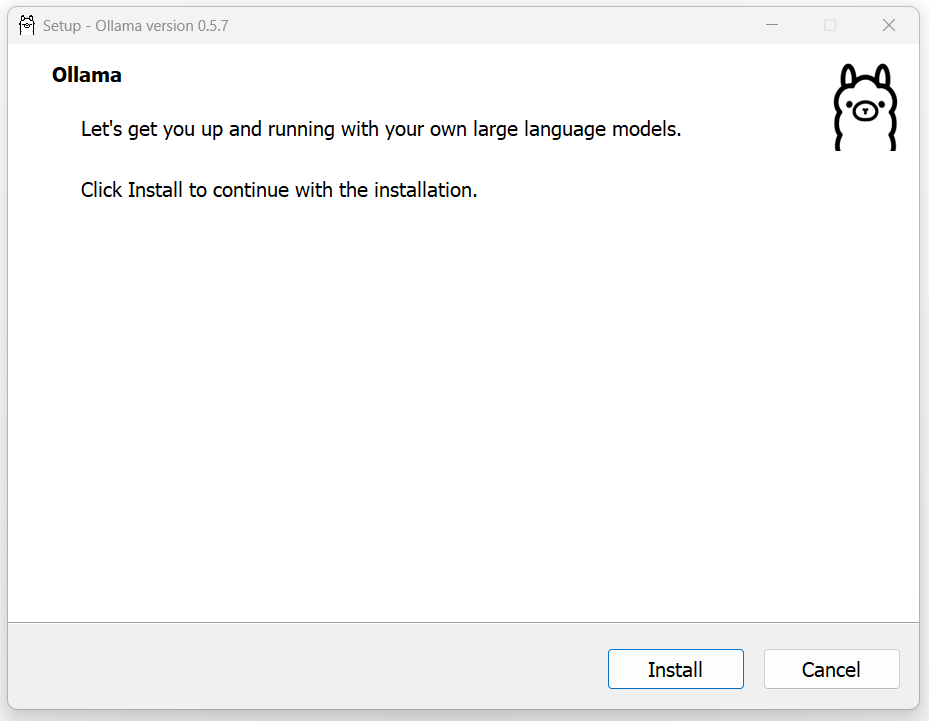This screenshot has height=721, width=929.
Task: Click the Install button
Action: tap(675, 669)
